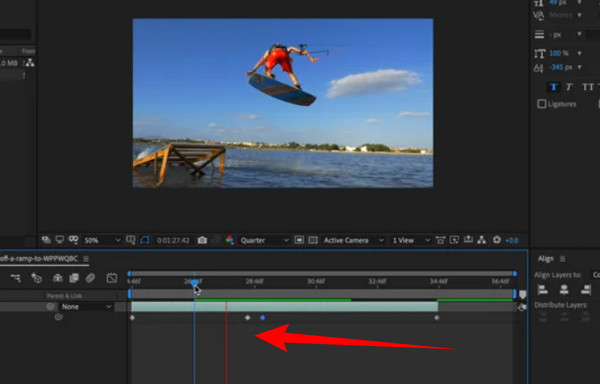Click the vertical scale icon
The width and height of the screenshot is (600, 384).
click(539, 53)
